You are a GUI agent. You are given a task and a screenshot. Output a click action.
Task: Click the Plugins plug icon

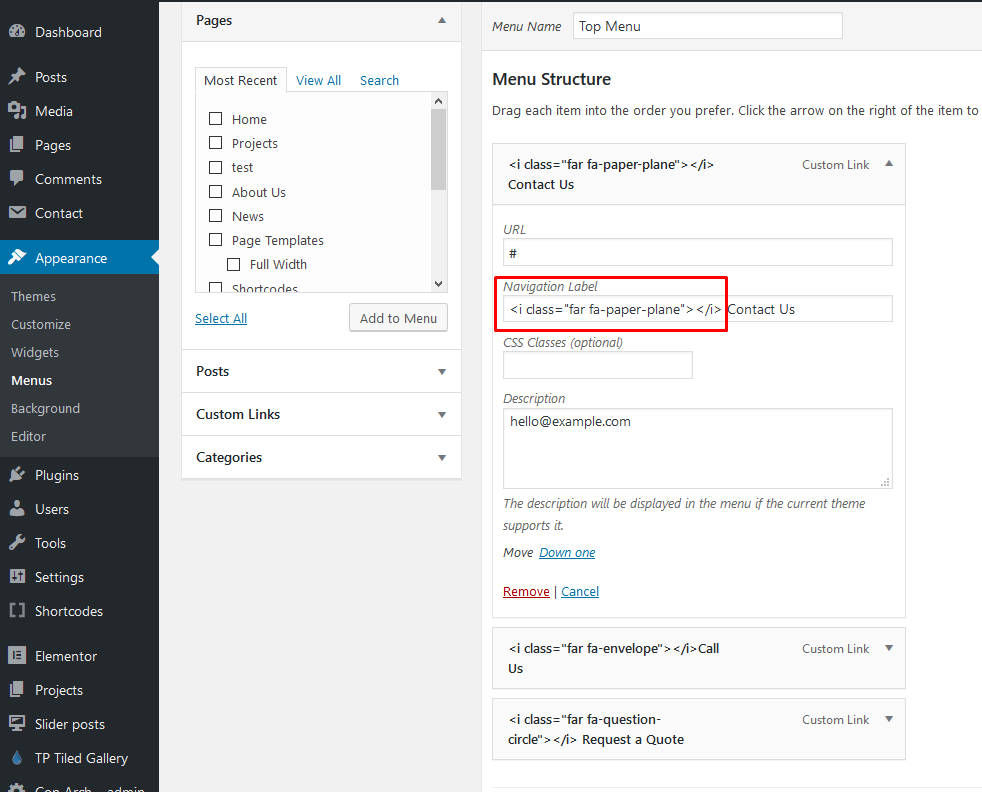pos(17,475)
